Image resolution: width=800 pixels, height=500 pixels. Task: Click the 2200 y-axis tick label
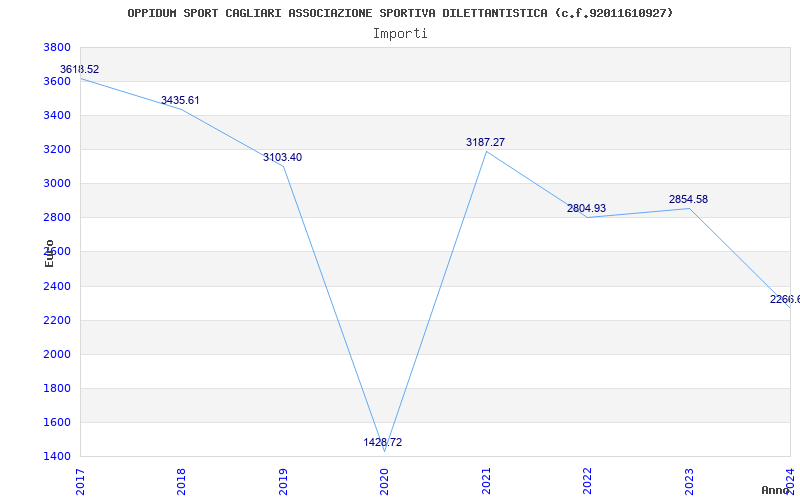coord(56,320)
